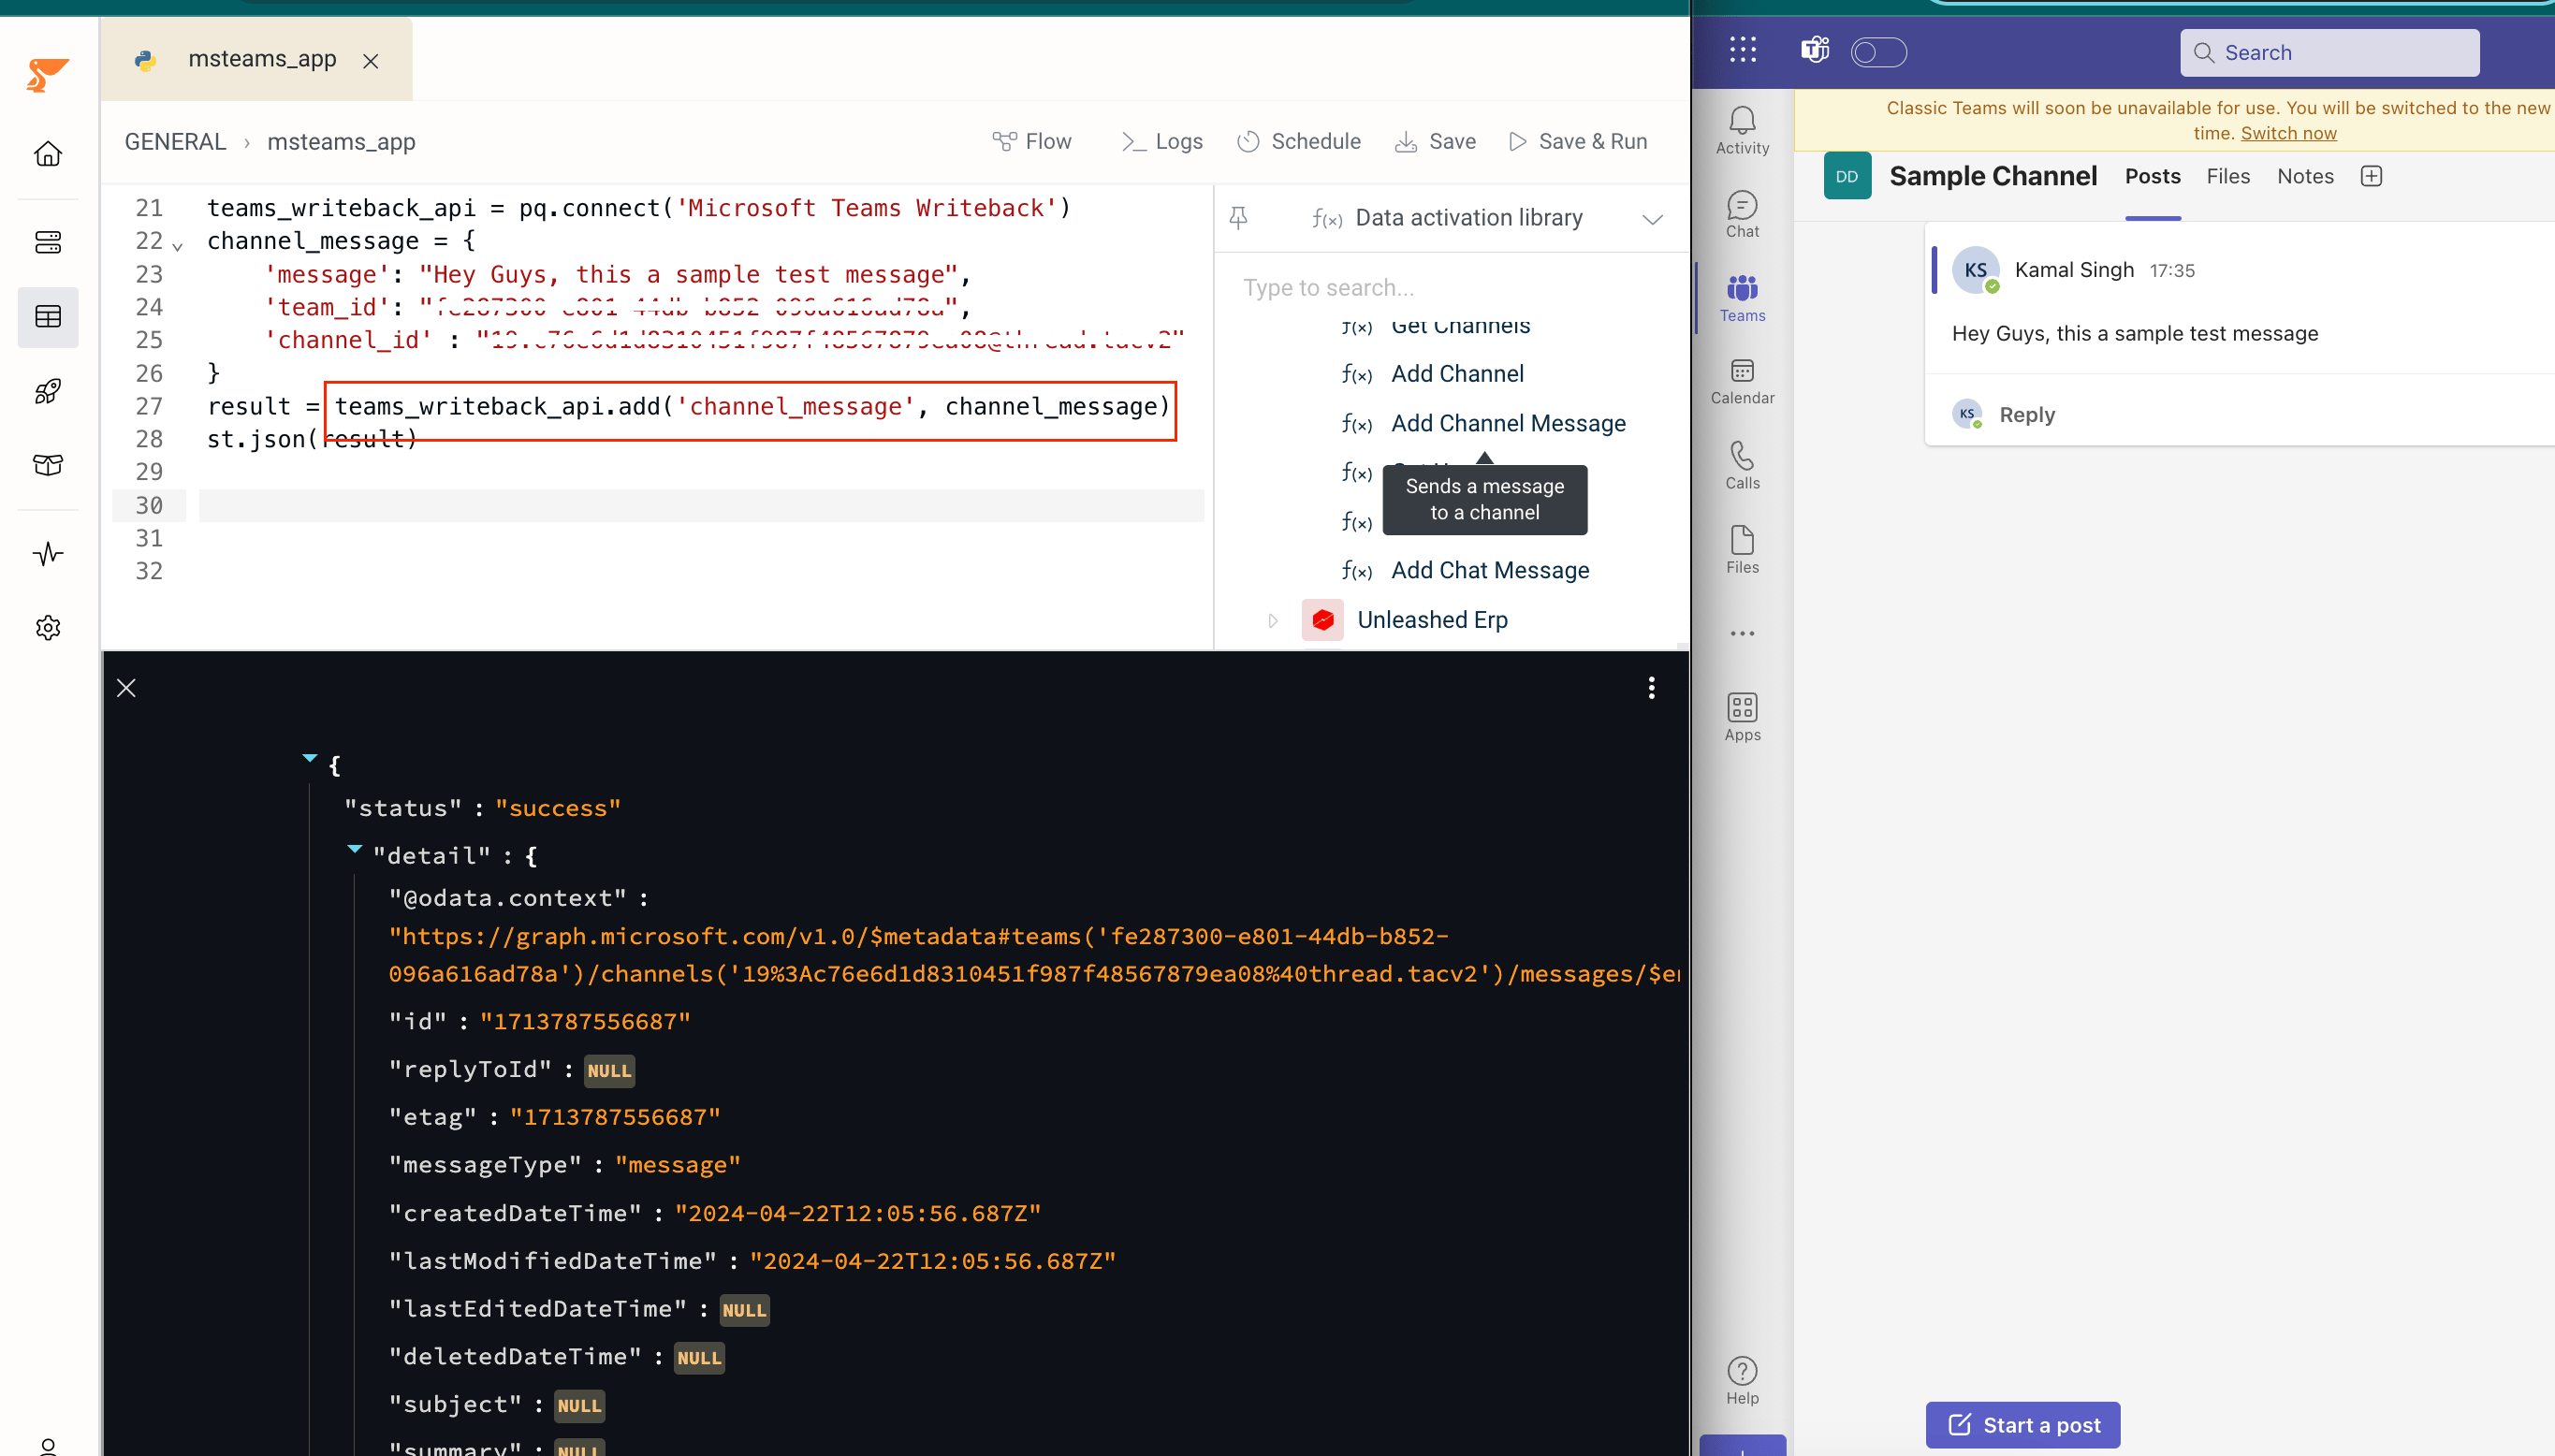Collapse the Data activation library dropdown
2555x1456 pixels.
(x=1652, y=219)
